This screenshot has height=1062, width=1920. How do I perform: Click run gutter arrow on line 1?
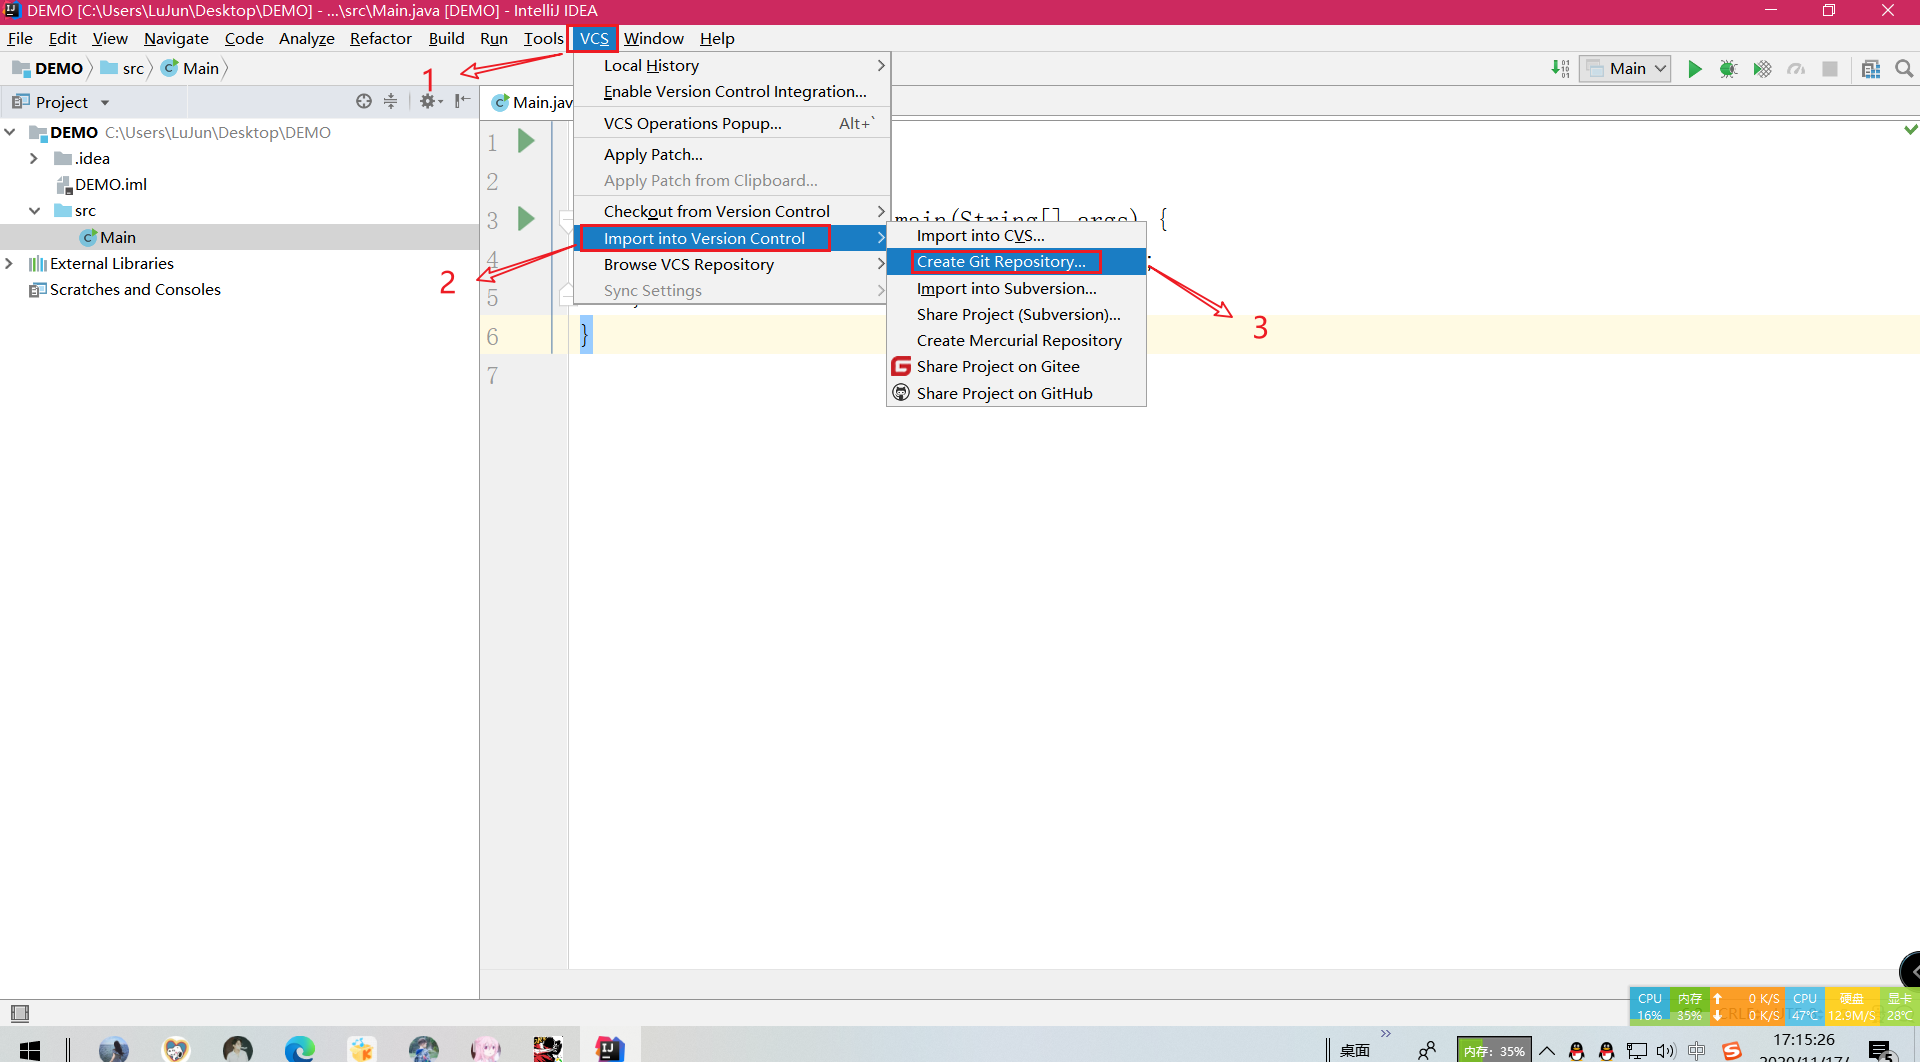[526, 141]
